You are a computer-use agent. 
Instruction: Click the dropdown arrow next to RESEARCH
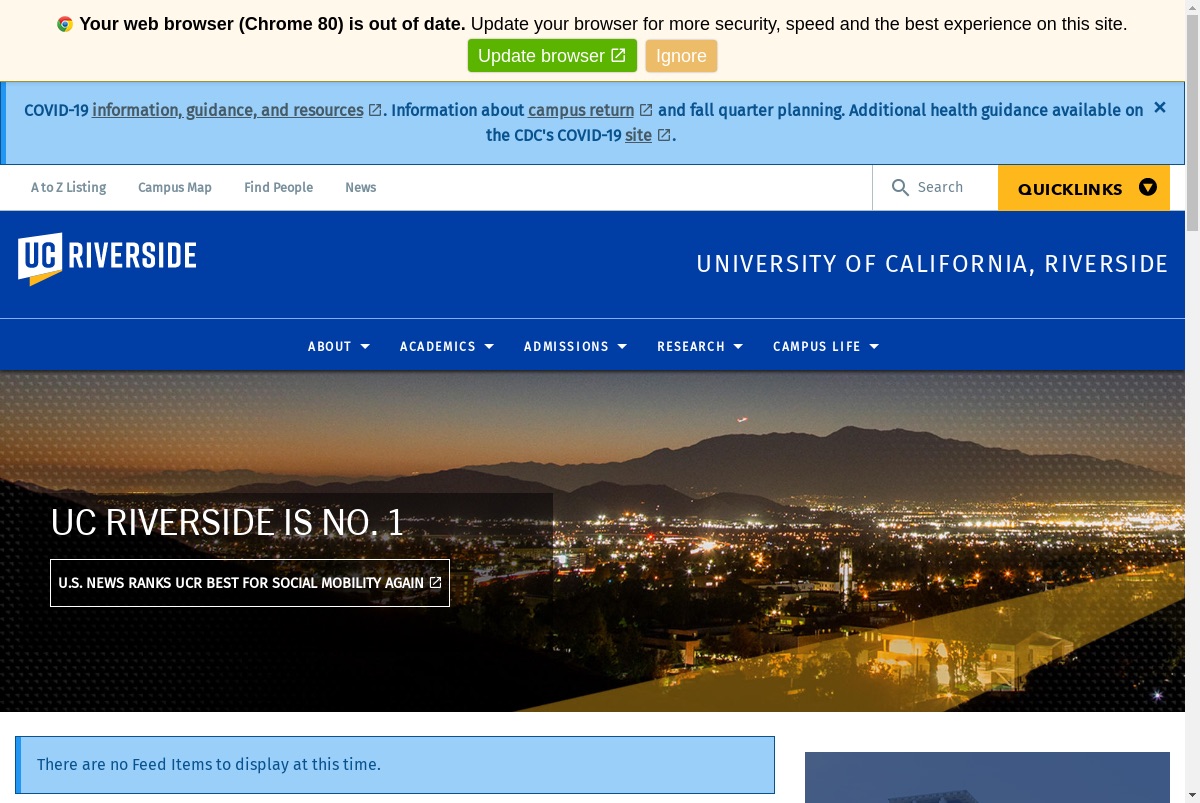738,347
